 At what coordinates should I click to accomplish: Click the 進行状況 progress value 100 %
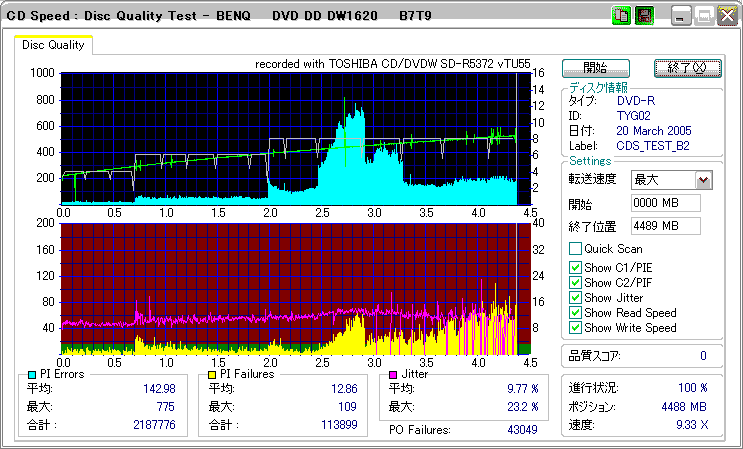[x=693, y=388]
